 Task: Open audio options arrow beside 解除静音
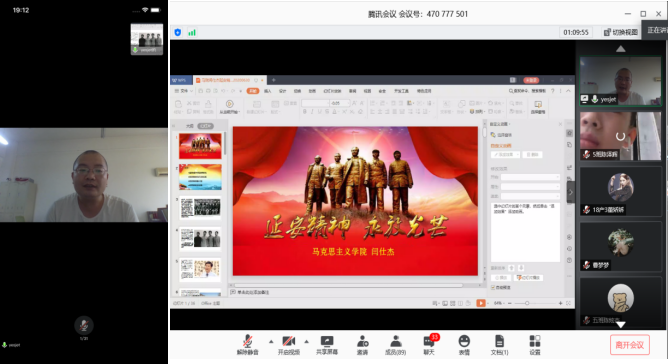tap(271, 341)
